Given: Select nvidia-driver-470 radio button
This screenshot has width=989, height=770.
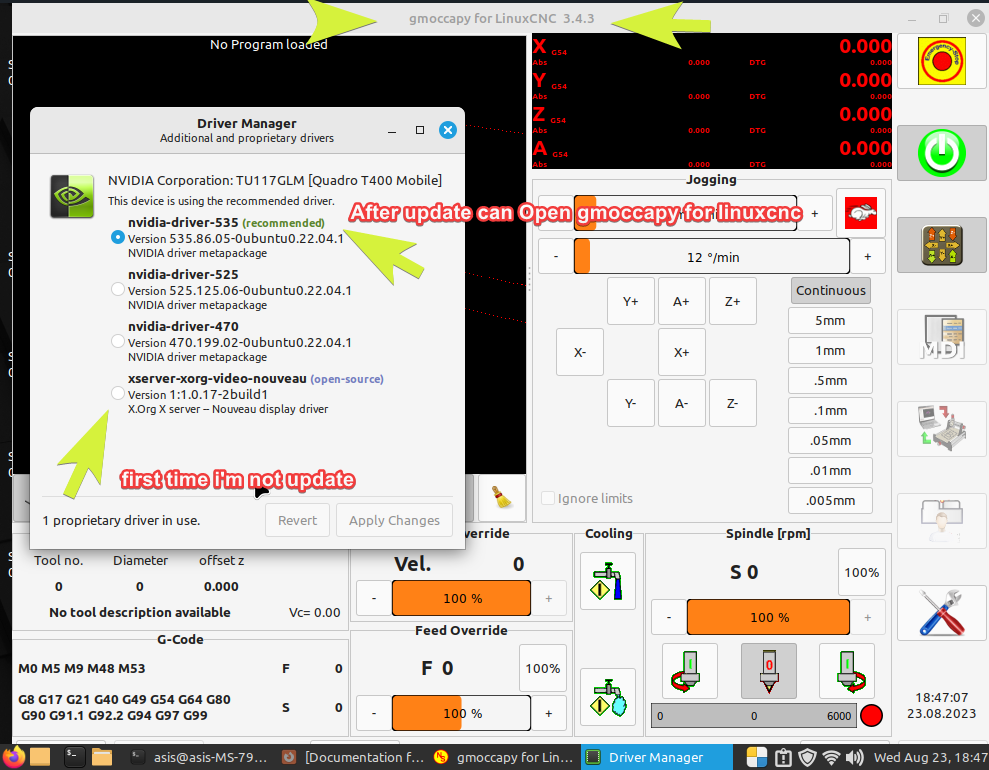Looking at the screenshot, I should point(117,341).
